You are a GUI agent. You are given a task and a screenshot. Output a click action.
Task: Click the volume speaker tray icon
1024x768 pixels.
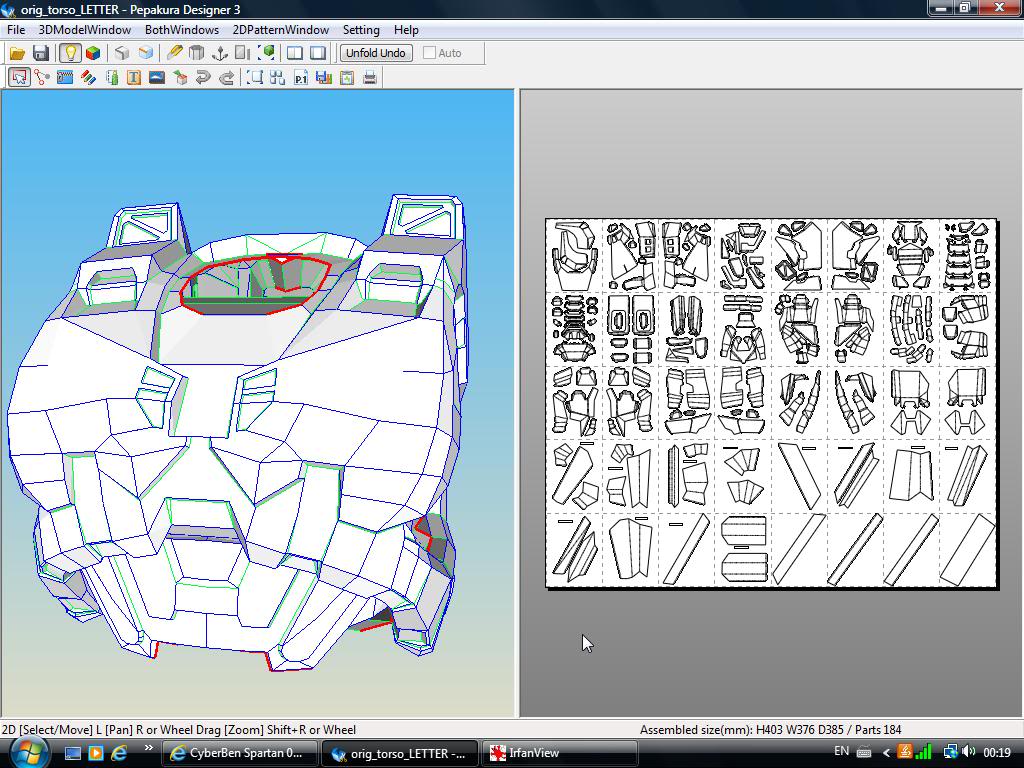click(968, 752)
